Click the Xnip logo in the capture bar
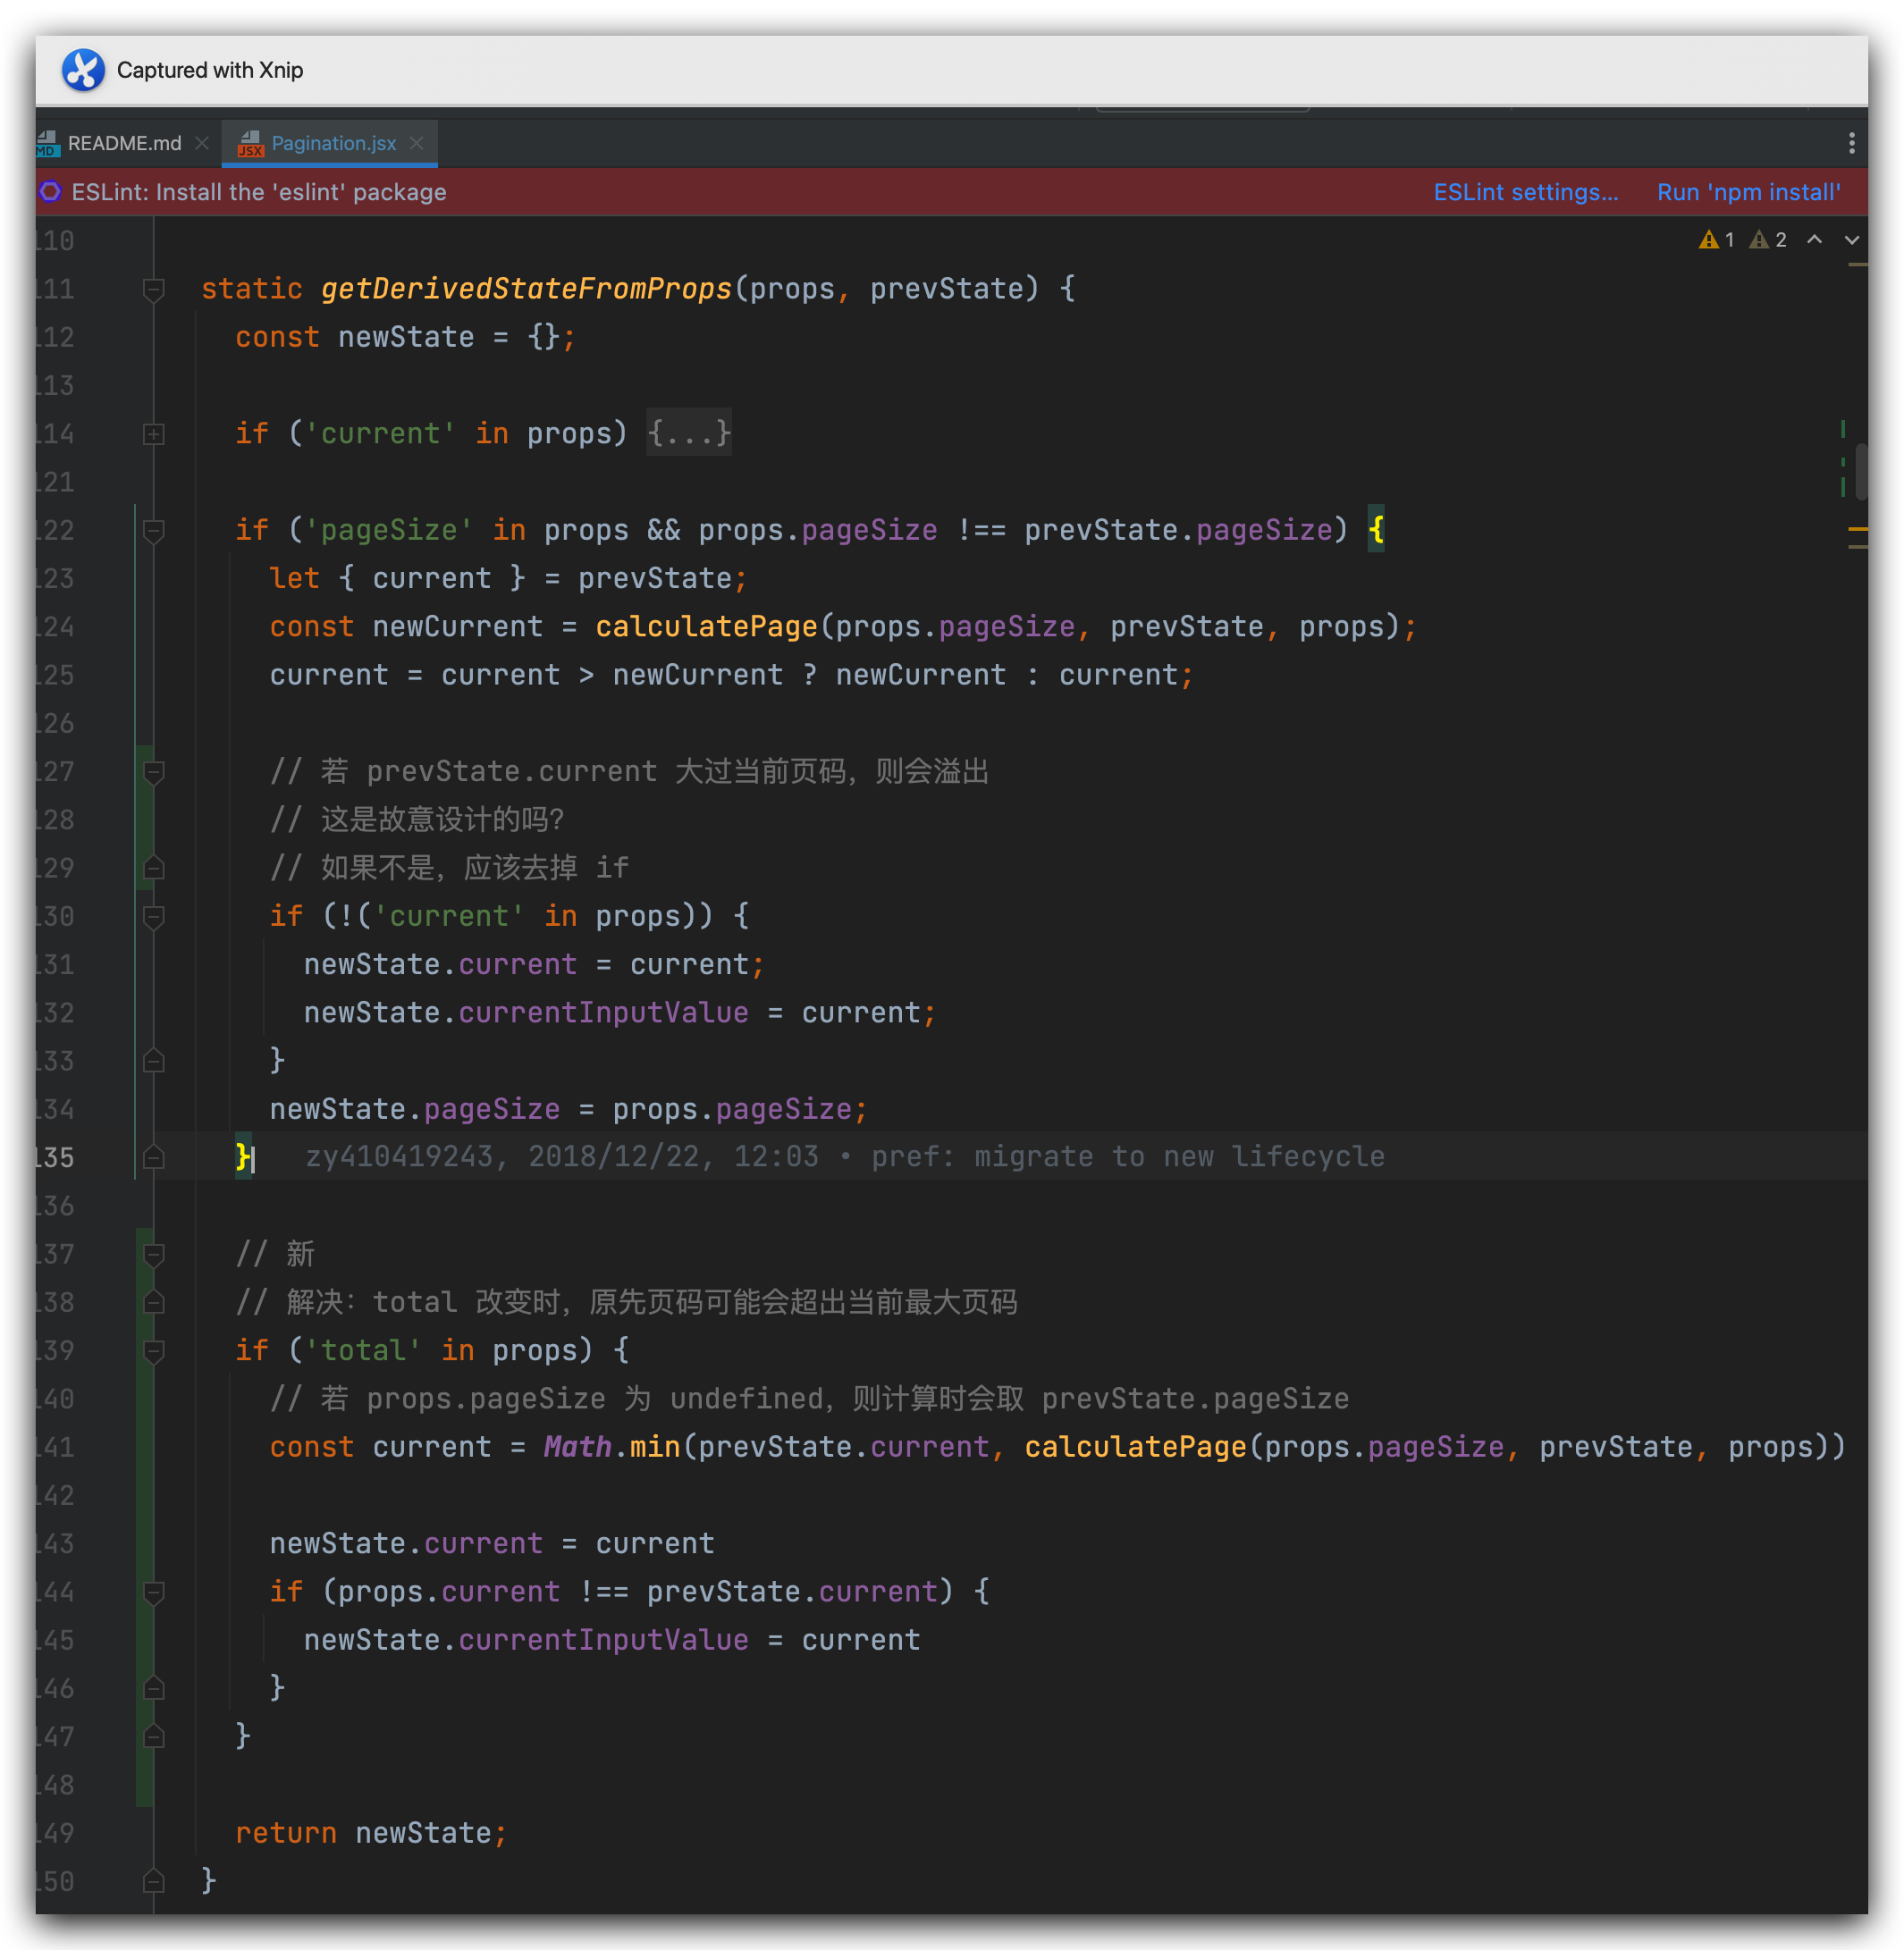This screenshot has height=1950, width=1904. click(x=84, y=70)
